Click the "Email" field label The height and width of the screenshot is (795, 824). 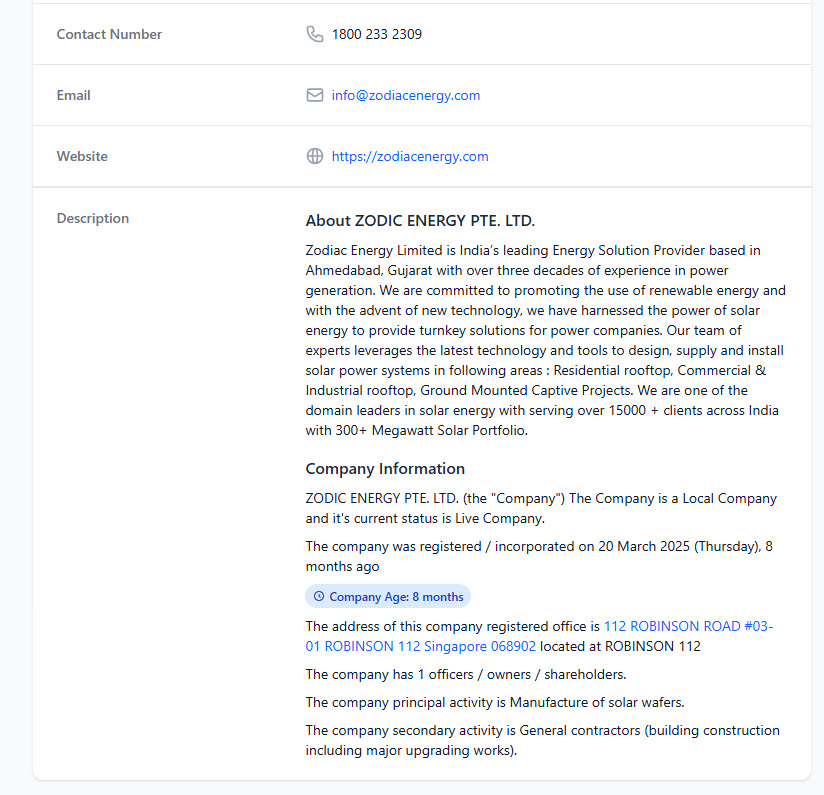coord(74,95)
